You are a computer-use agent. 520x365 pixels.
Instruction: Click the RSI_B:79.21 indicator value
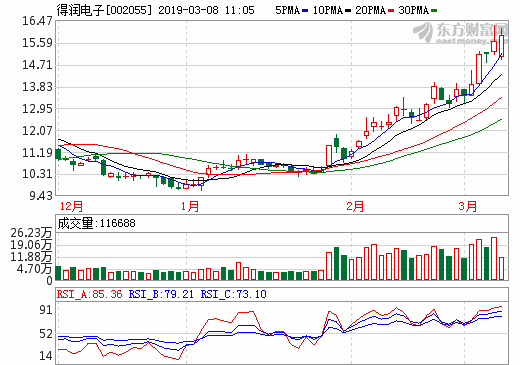tap(161, 294)
